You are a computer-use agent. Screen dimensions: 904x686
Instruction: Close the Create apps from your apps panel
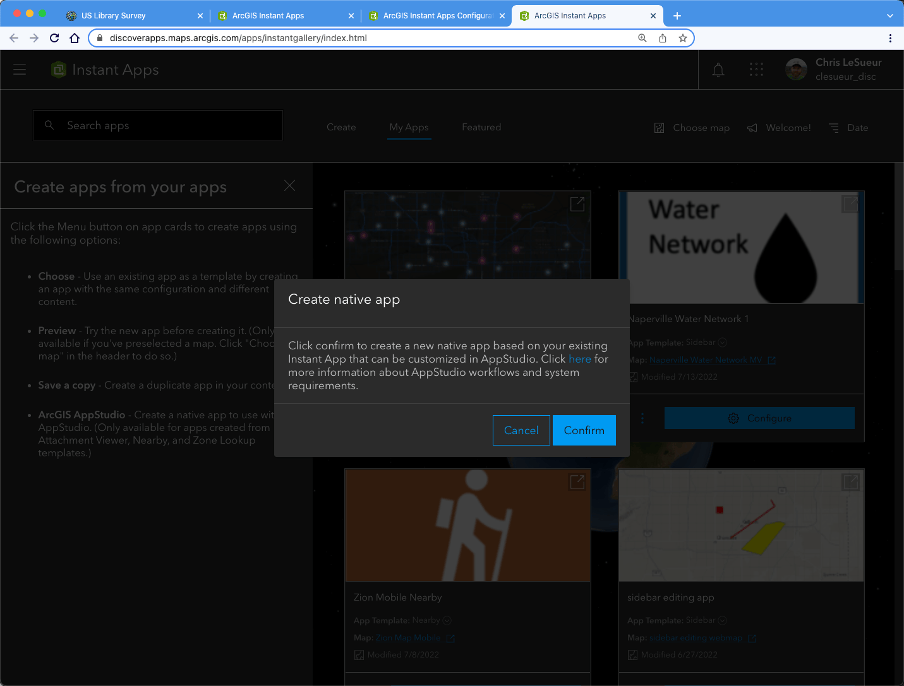[x=289, y=186]
